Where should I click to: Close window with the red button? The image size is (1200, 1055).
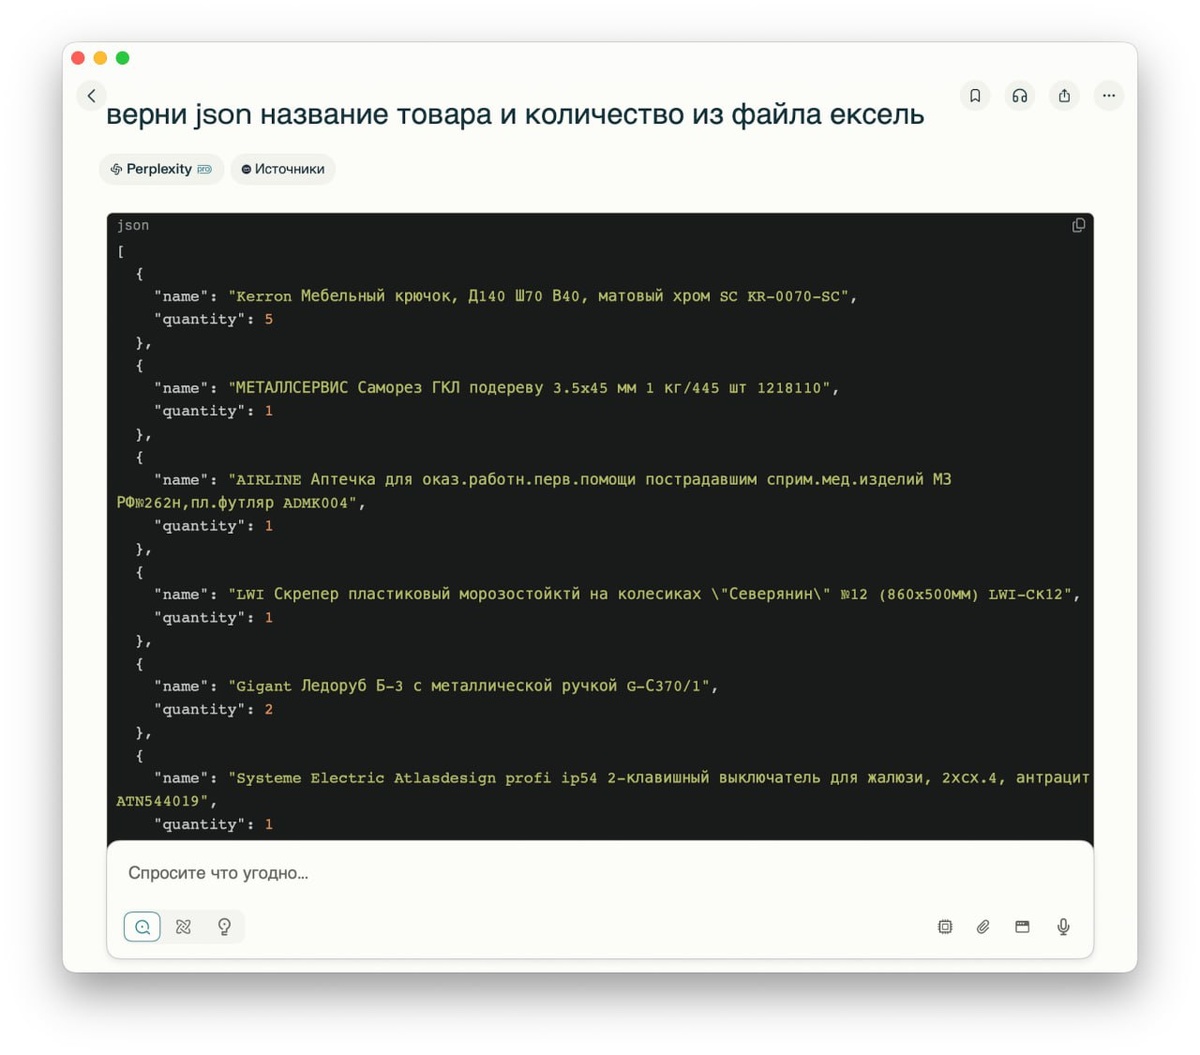[78, 58]
